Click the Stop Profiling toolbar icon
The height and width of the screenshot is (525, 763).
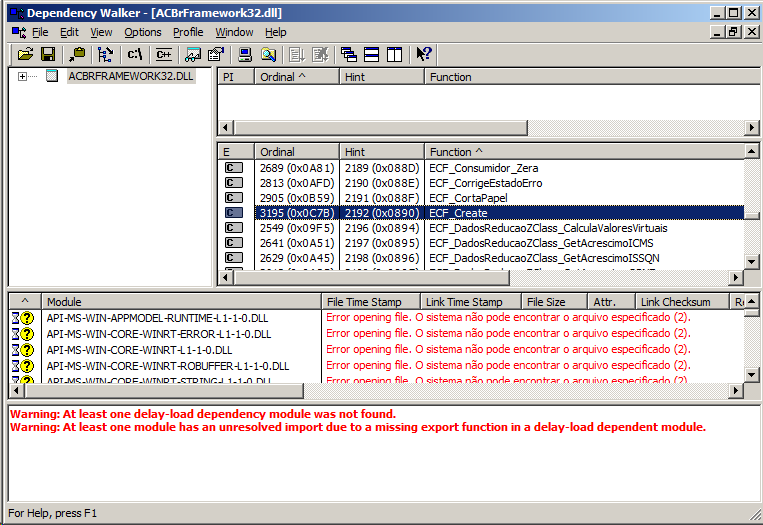tap(320, 54)
